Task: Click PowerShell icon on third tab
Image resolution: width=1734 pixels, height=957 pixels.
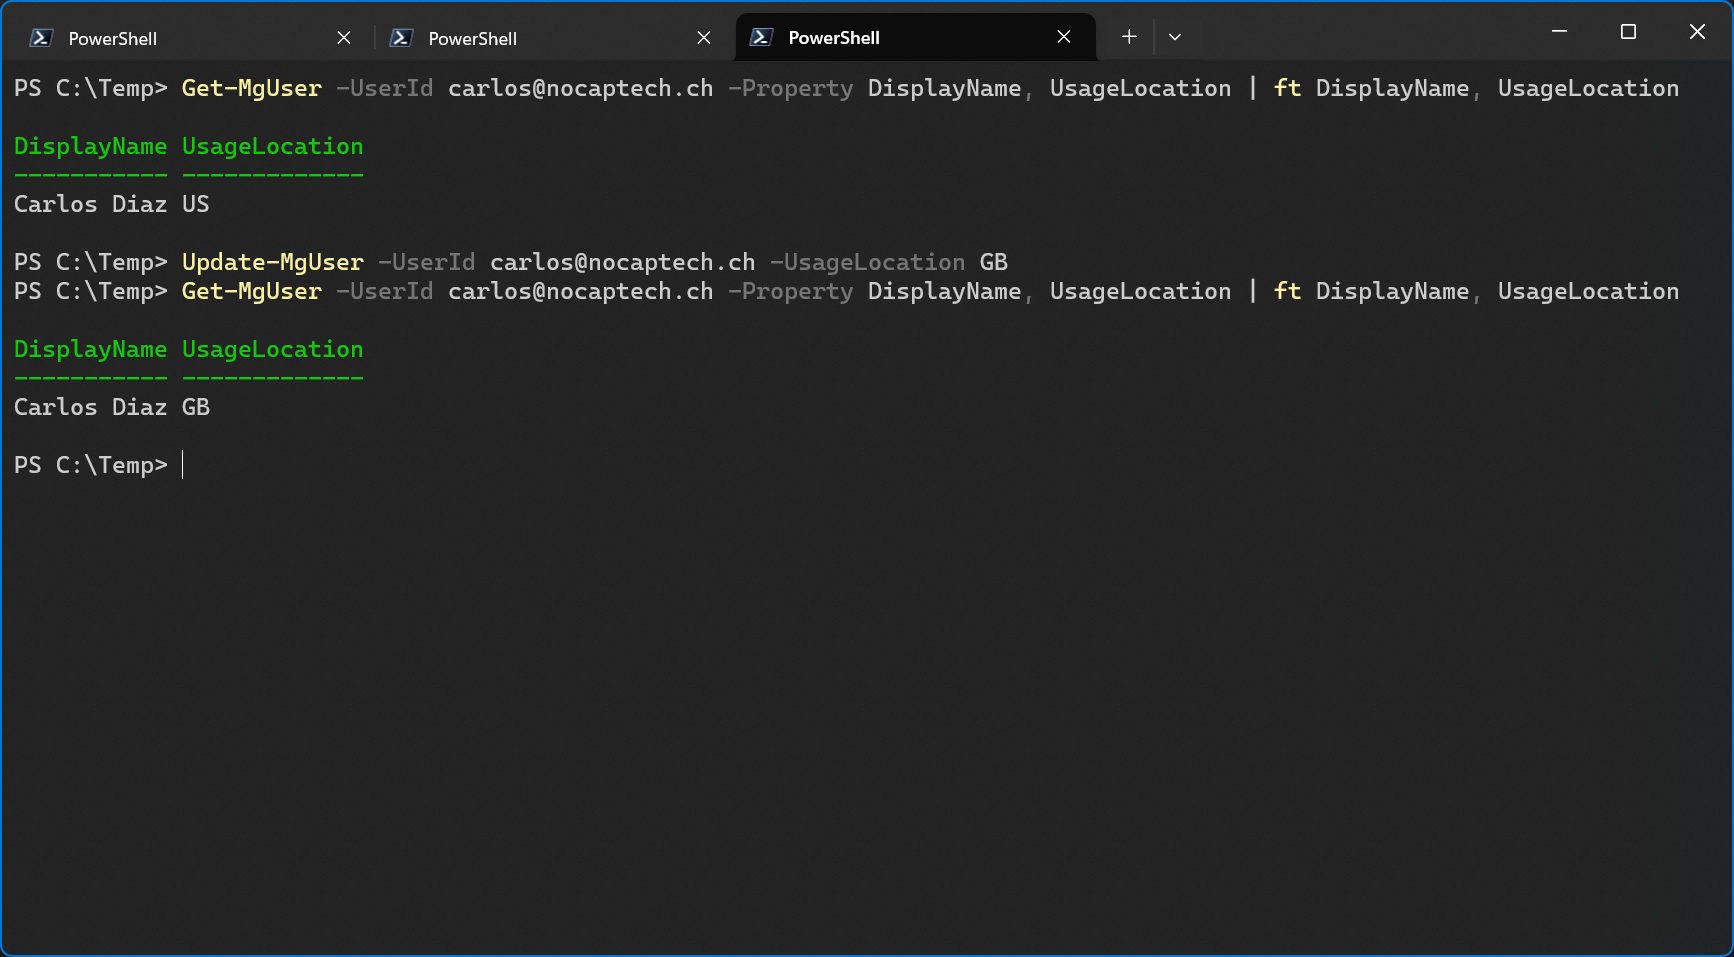Action: tap(761, 37)
